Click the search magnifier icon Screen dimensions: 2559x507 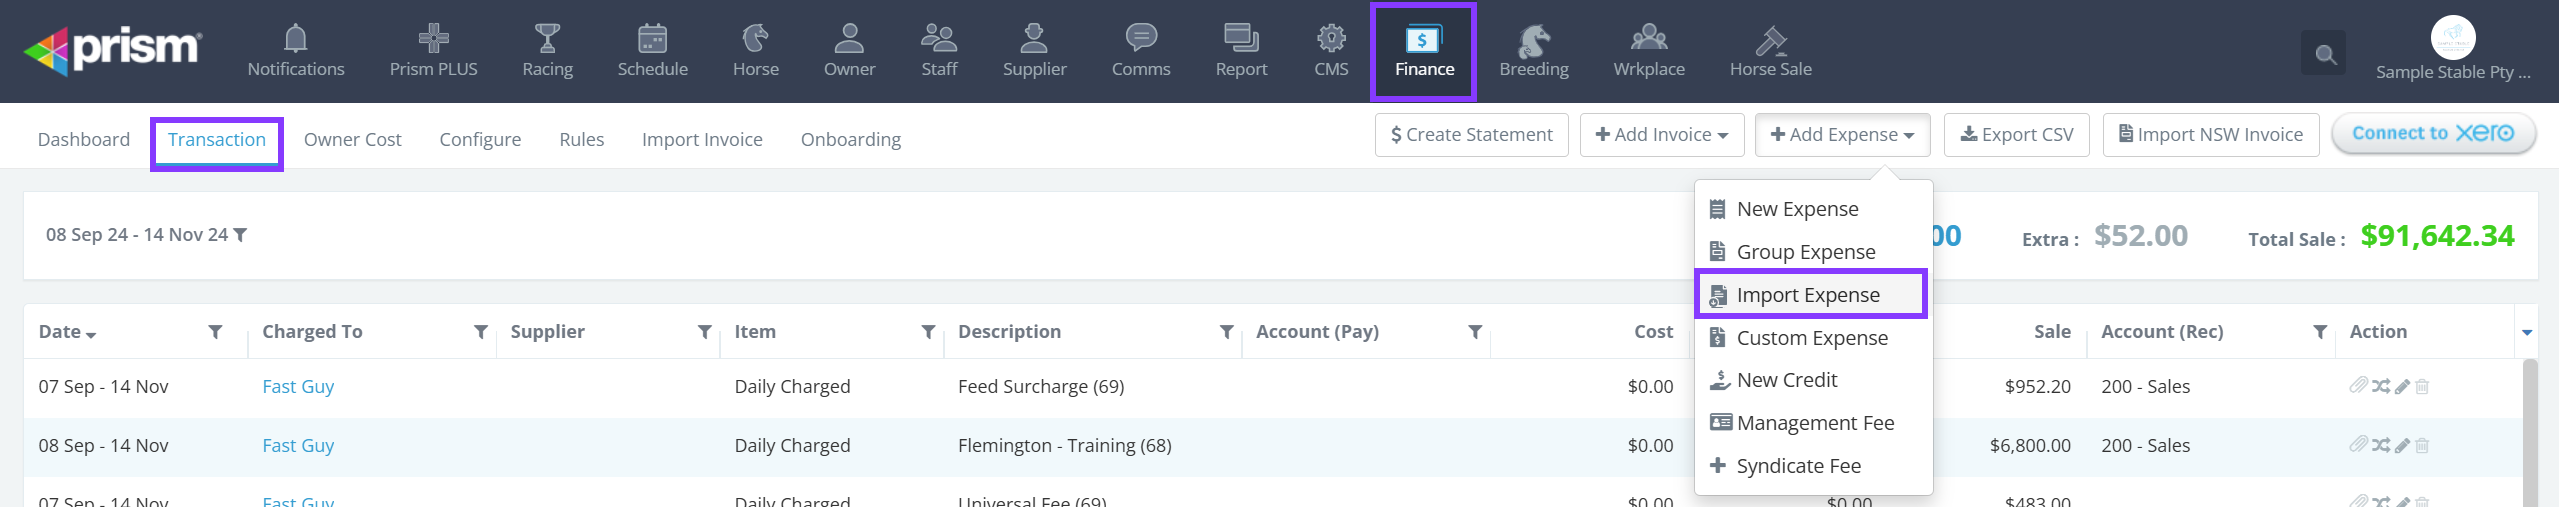pos(2325,54)
